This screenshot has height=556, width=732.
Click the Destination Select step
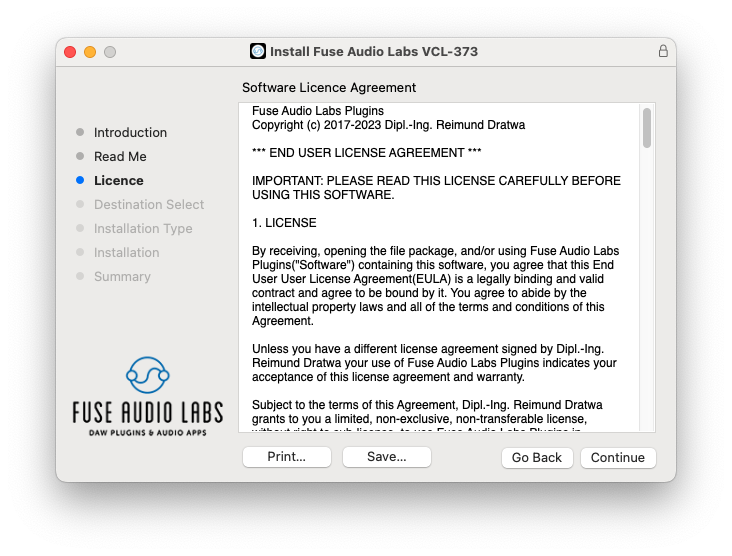click(x=149, y=204)
